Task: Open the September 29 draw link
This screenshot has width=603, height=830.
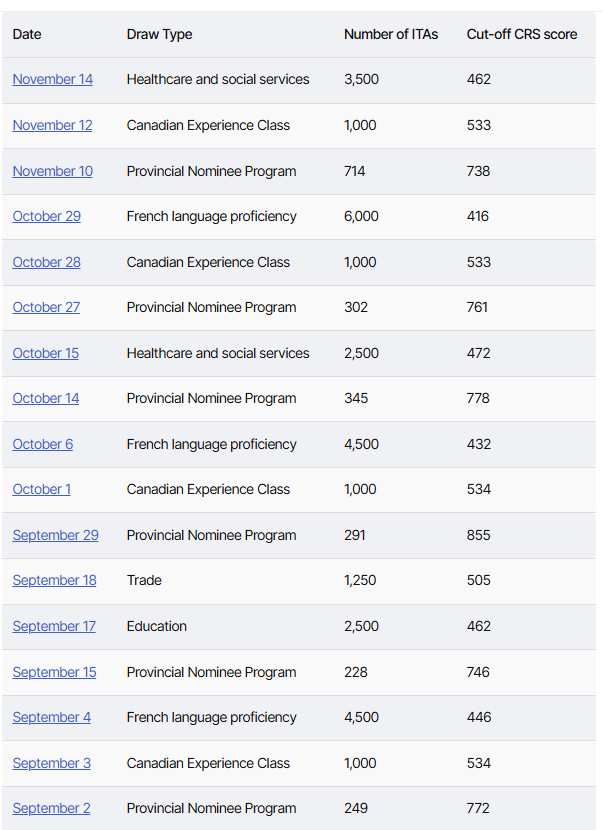Action: point(55,535)
